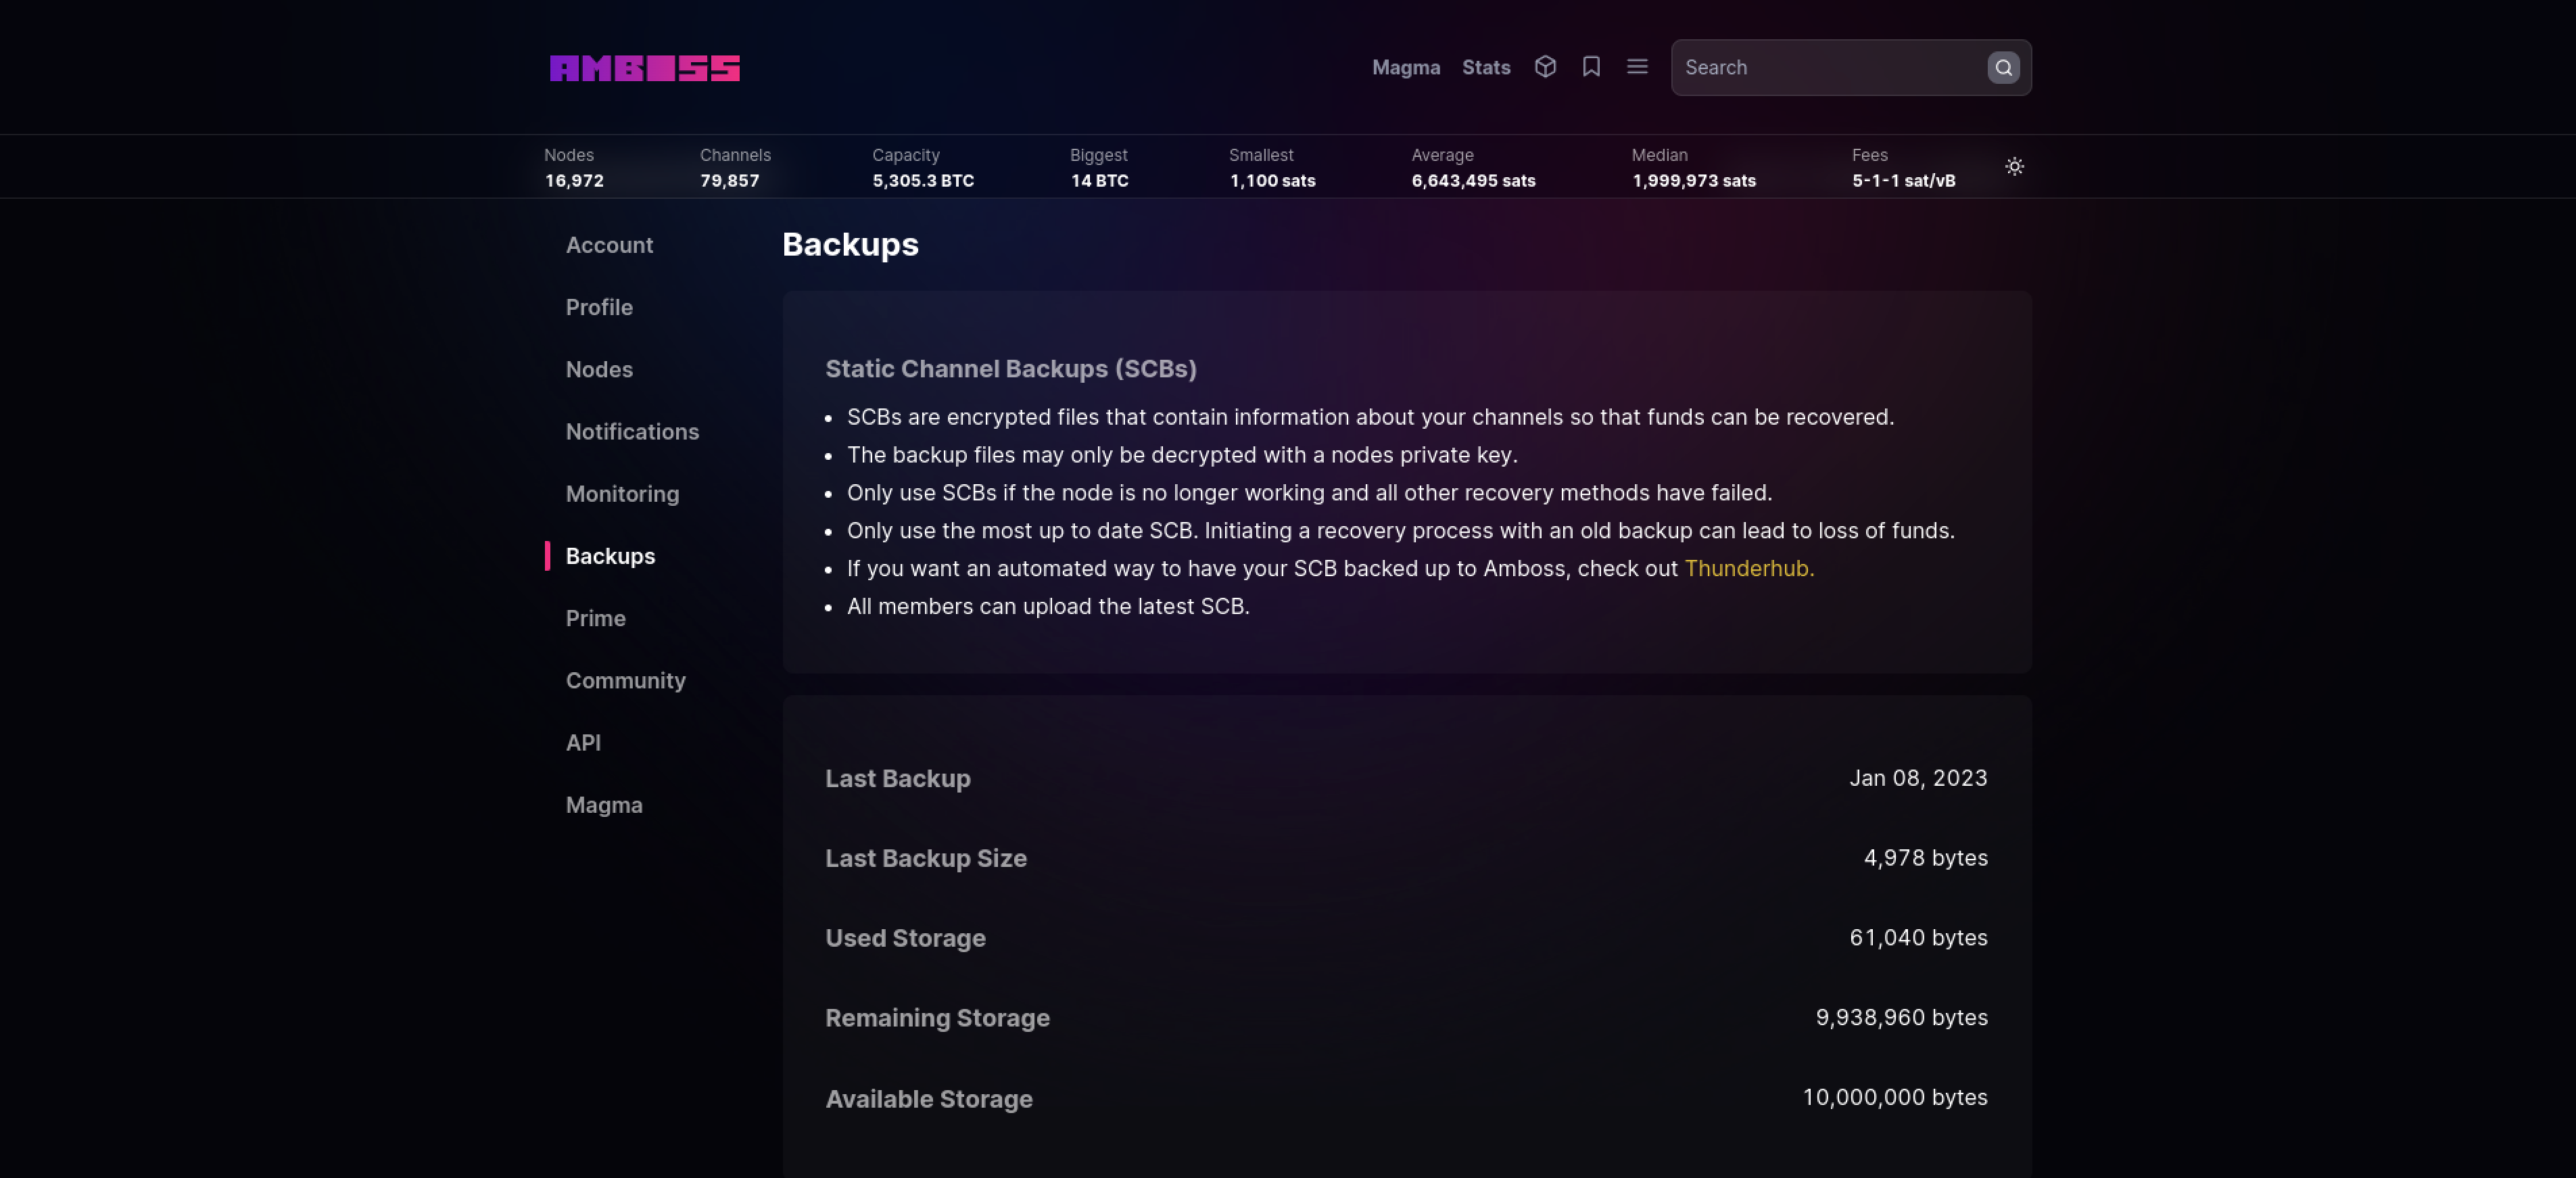
Task: Open the hamburger menu icon
Action: coord(1637,67)
